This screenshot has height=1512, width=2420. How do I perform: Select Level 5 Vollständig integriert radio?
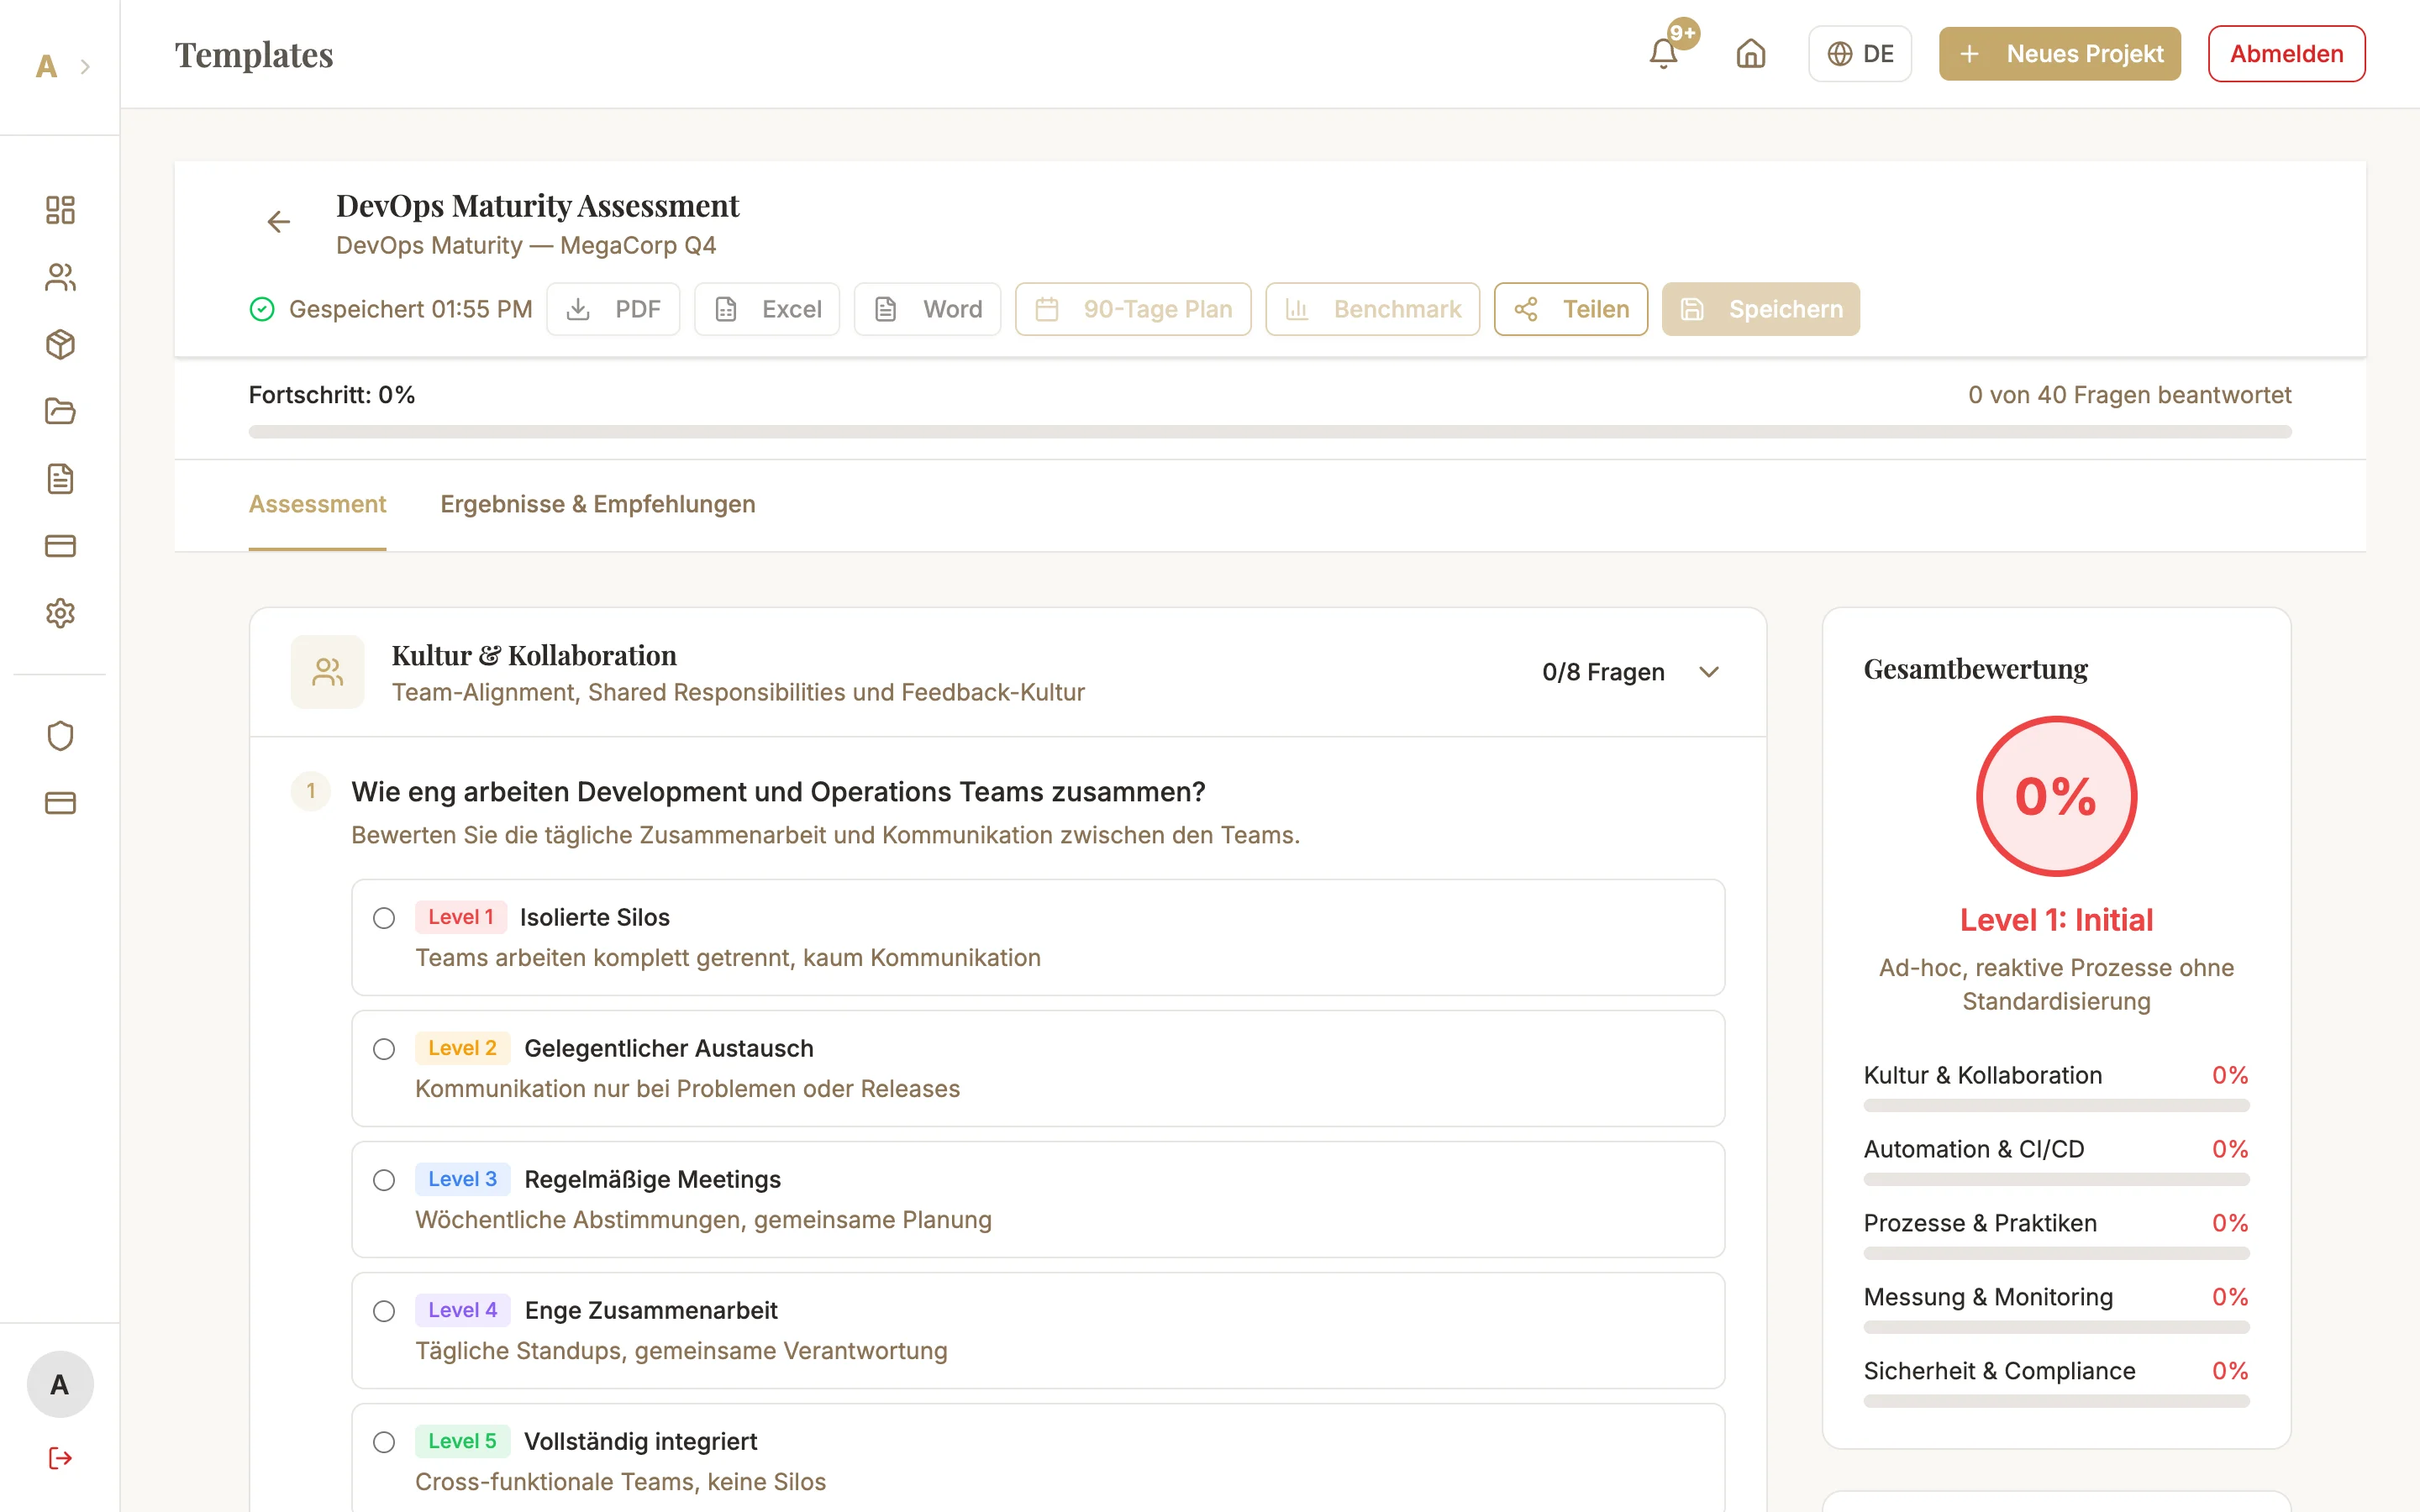click(x=384, y=1442)
